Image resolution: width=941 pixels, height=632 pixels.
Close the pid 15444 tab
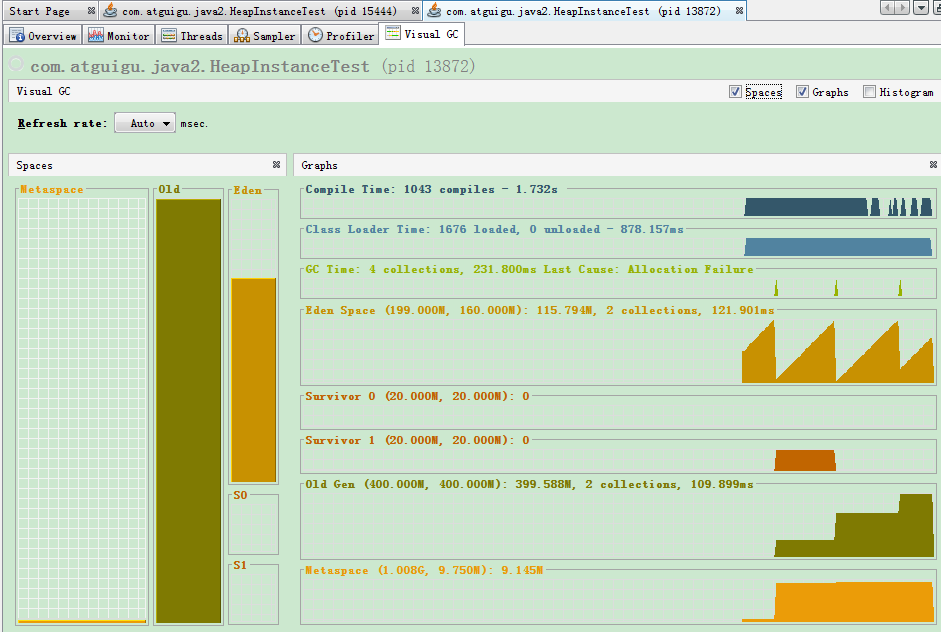(x=415, y=11)
